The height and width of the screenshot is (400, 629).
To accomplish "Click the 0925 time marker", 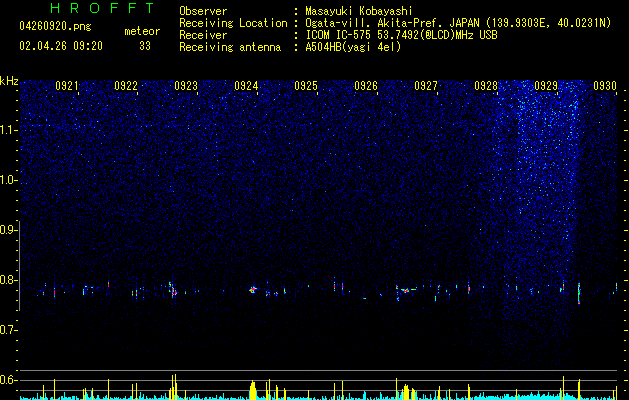I will [306, 86].
